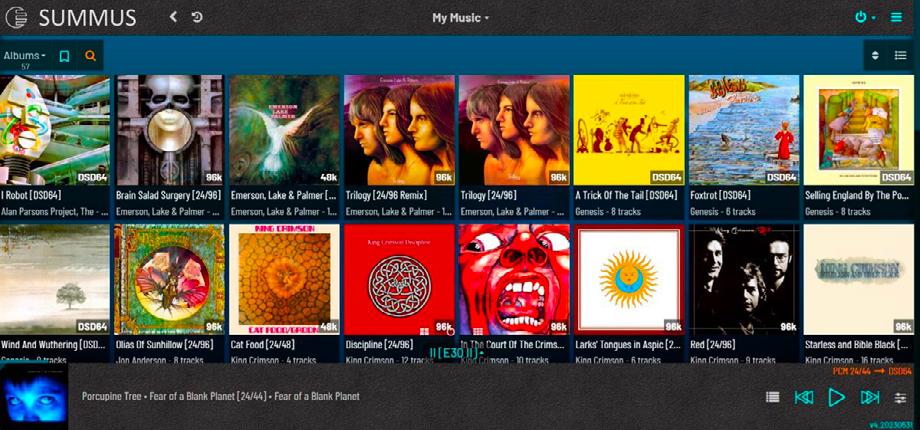Open the power button dropdown
This screenshot has width=920, height=430.
pos(865,18)
